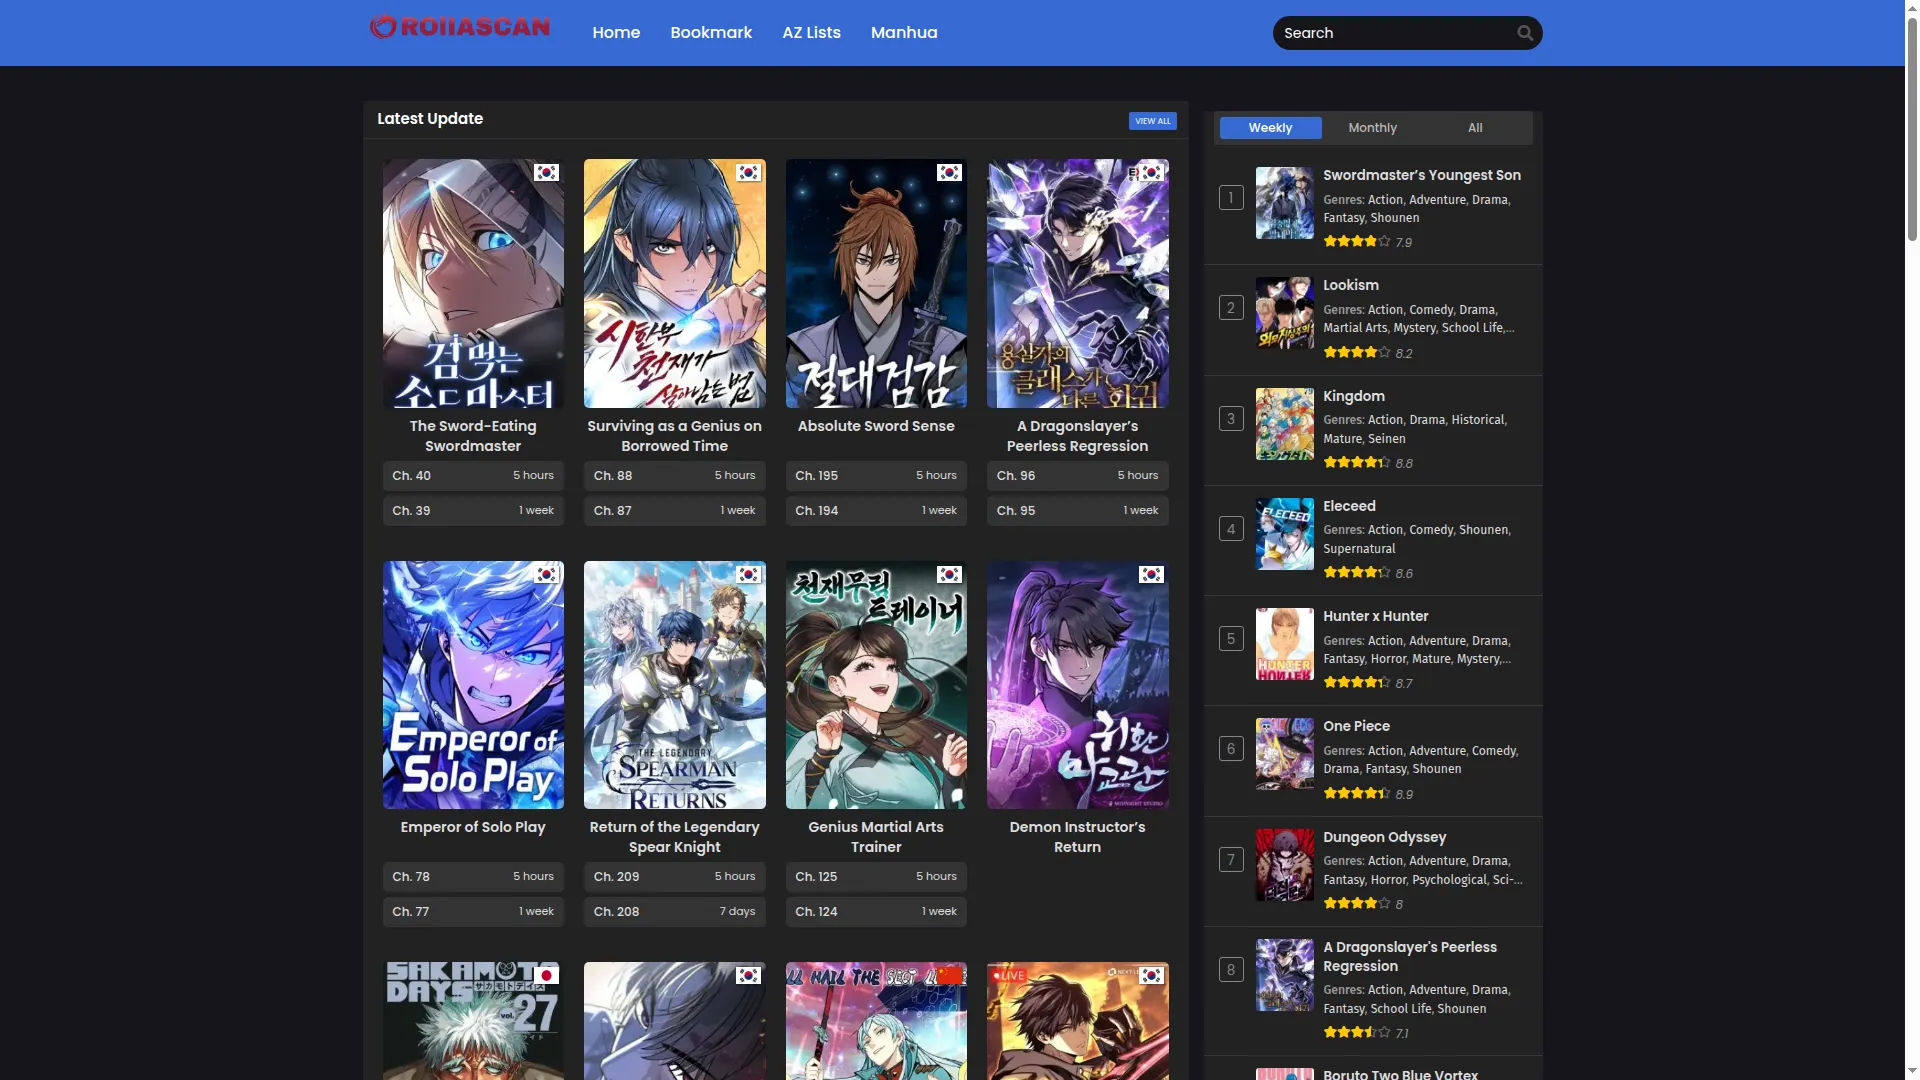Click the Seinen genre under Kingdom
This screenshot has width=1920, height=1080.
[1387, 439]
